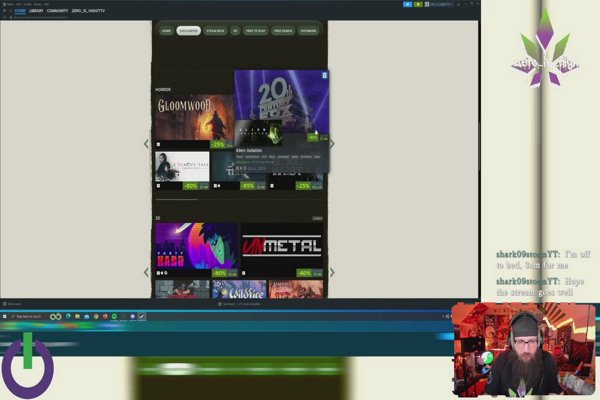The height and width of the screenshot is (400, 600).
Task: Show previous games in the 2D carousel
Action: point(146,273)
